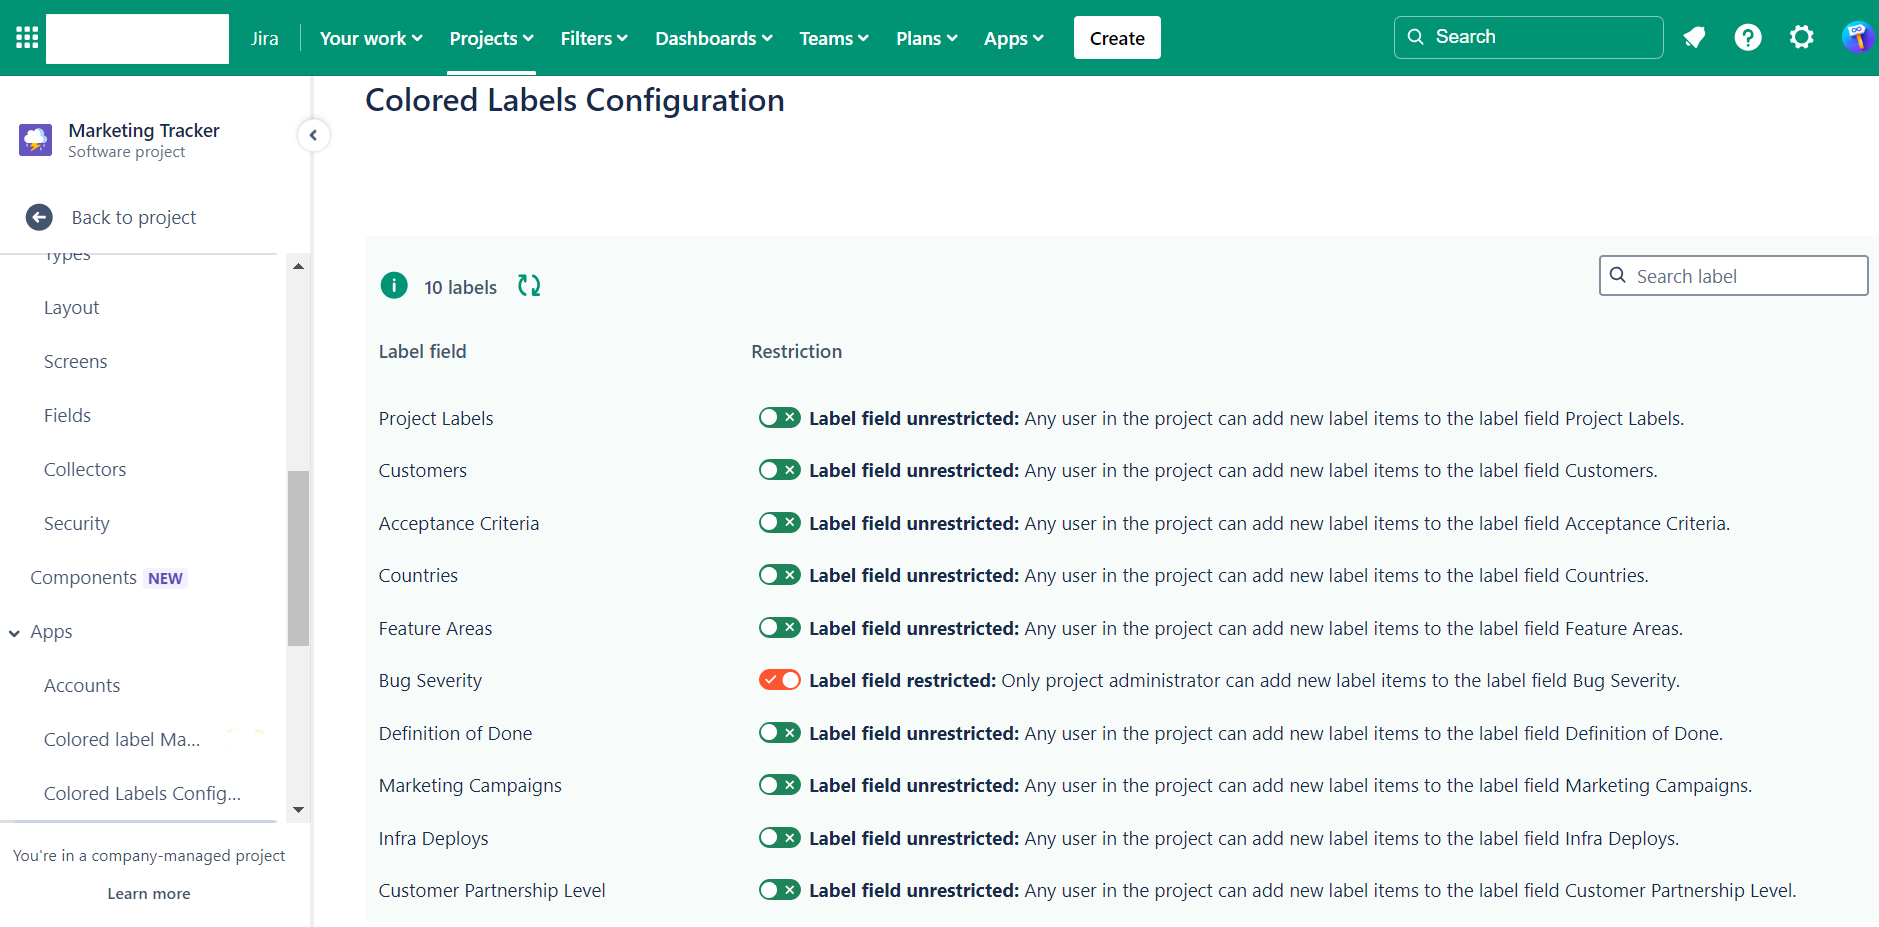Open the user profile avatar
This screenshot has height=927, width=1879.
[1857, 38]
